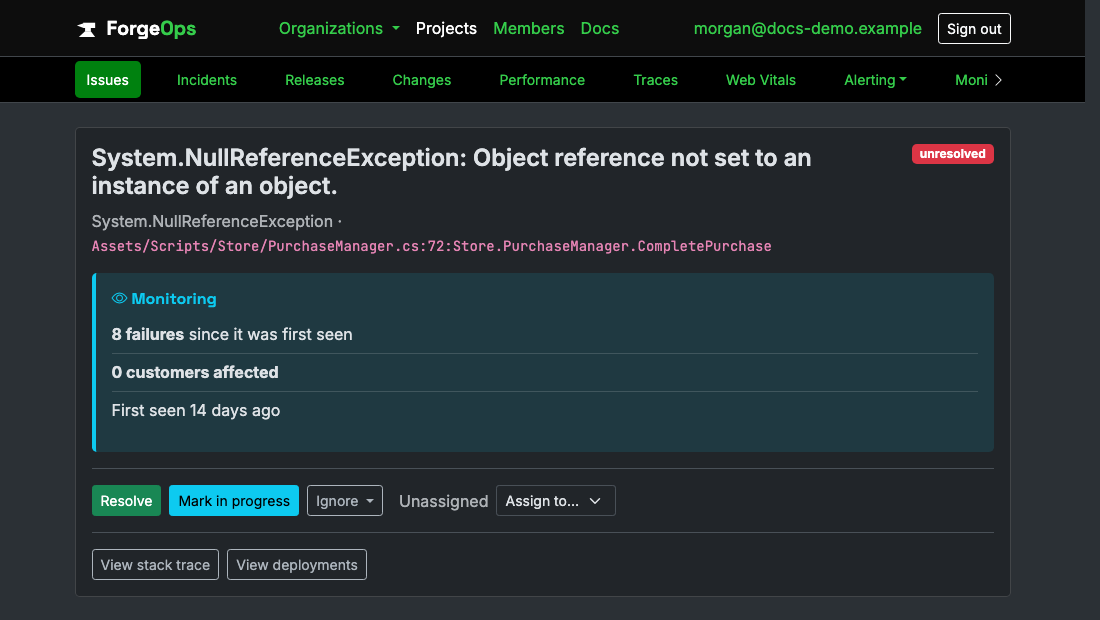Click the green Resolve button
Image resolution: width=1100 pixels, height=620 pixels.
126,501
